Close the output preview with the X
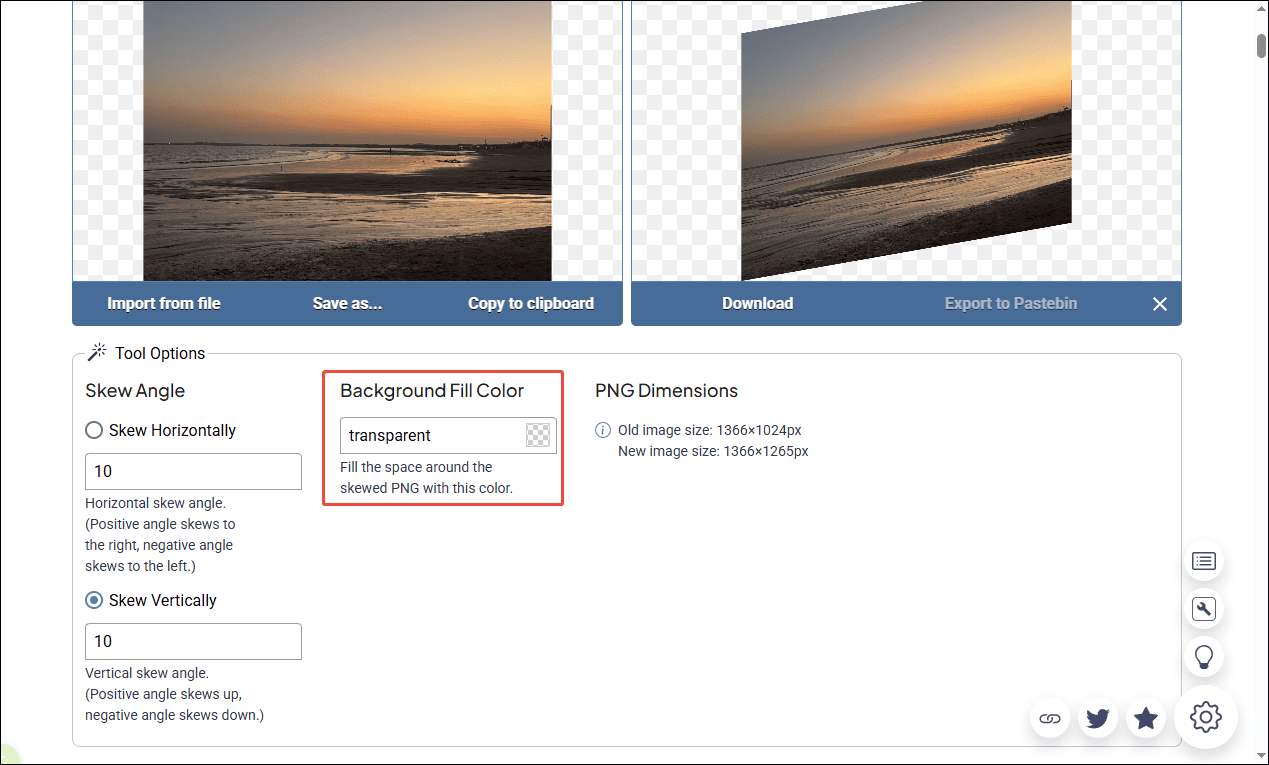1269x765 pixels. pos(1159,303)
